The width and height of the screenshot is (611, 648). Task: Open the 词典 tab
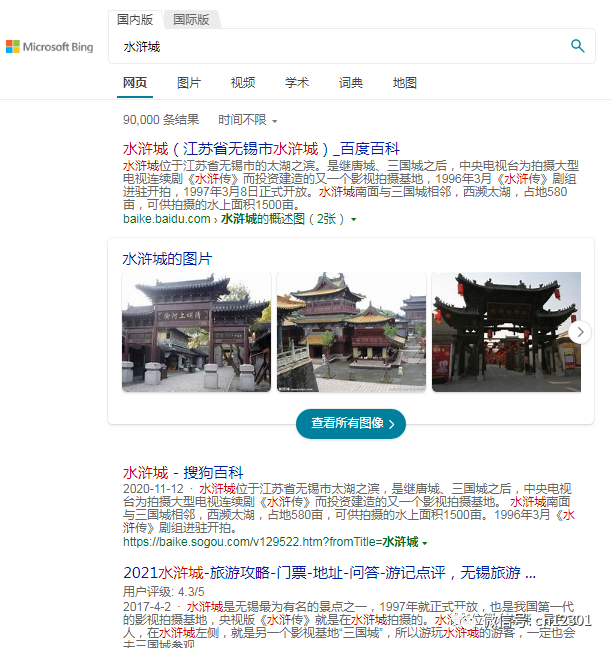351,83
